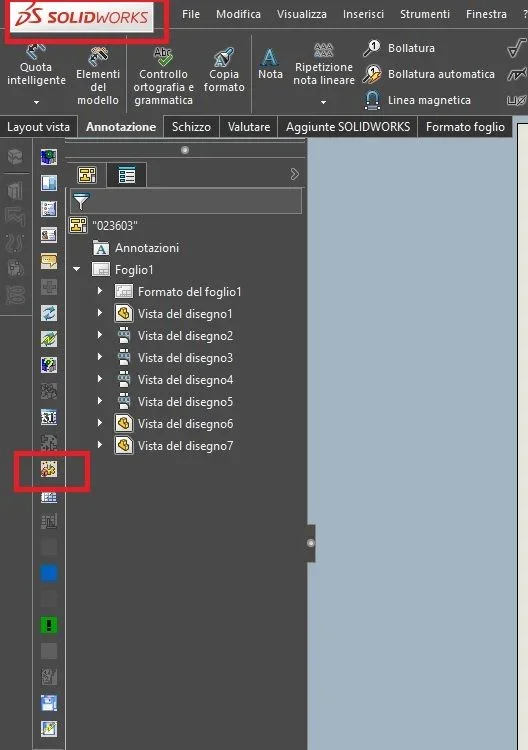Open the Strumenti menu

(x=425, y=14)
